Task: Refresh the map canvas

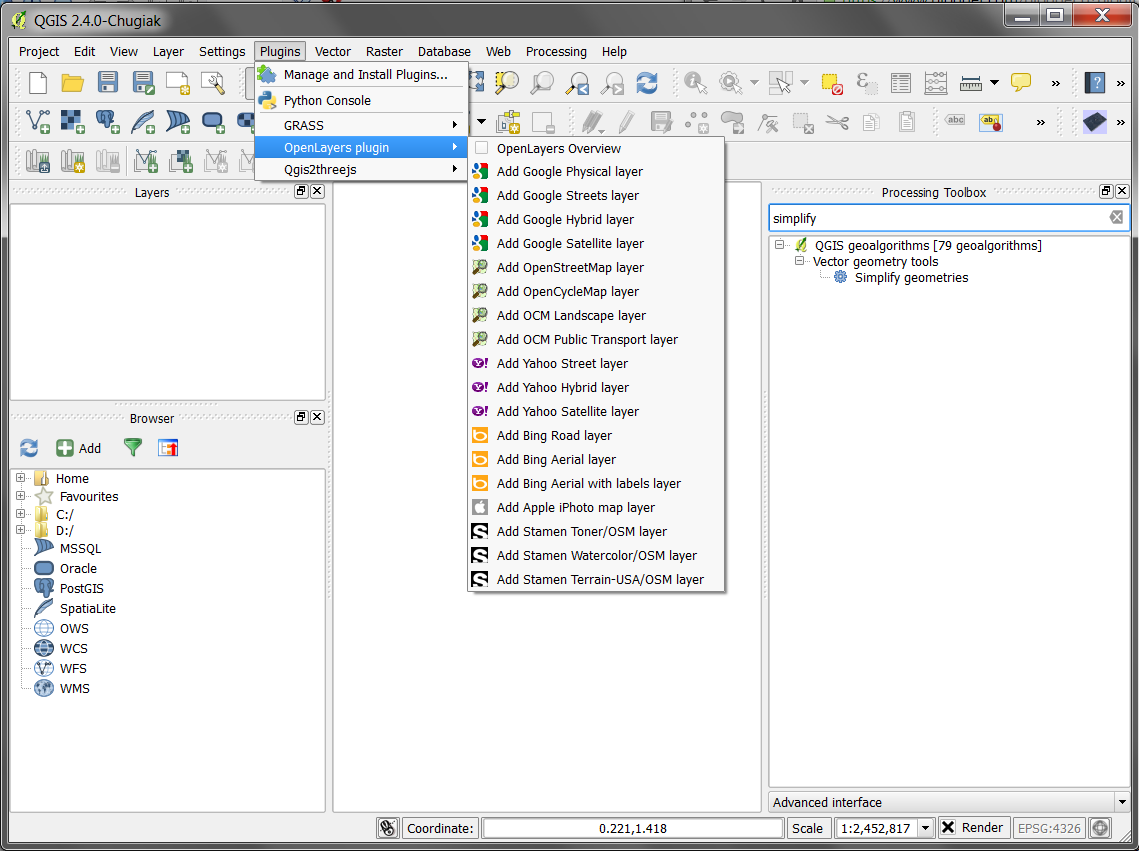Action: (647, 83)
